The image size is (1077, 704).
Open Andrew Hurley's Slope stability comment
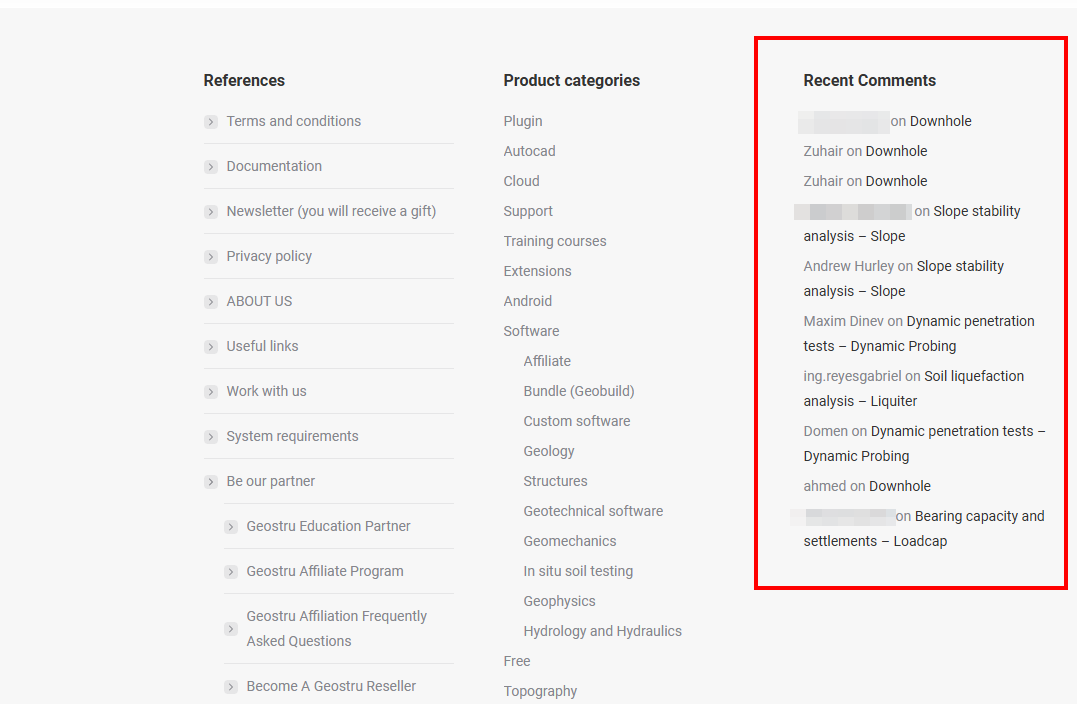coord(959,267)
